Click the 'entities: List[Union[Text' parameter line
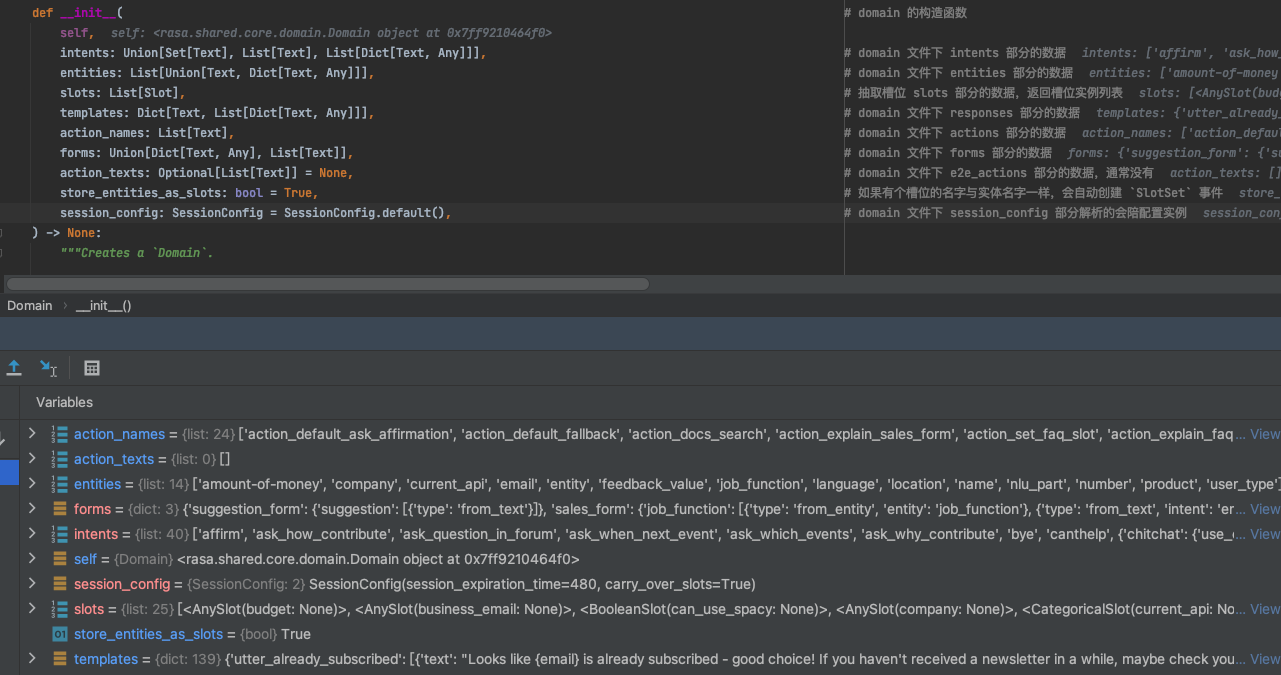 [217, 73]
